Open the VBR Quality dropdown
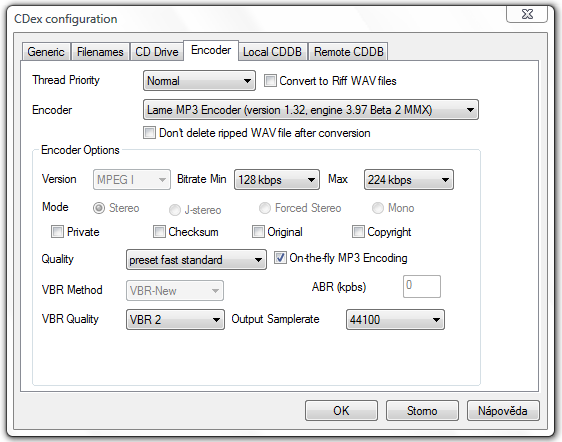 click(175, 319)
